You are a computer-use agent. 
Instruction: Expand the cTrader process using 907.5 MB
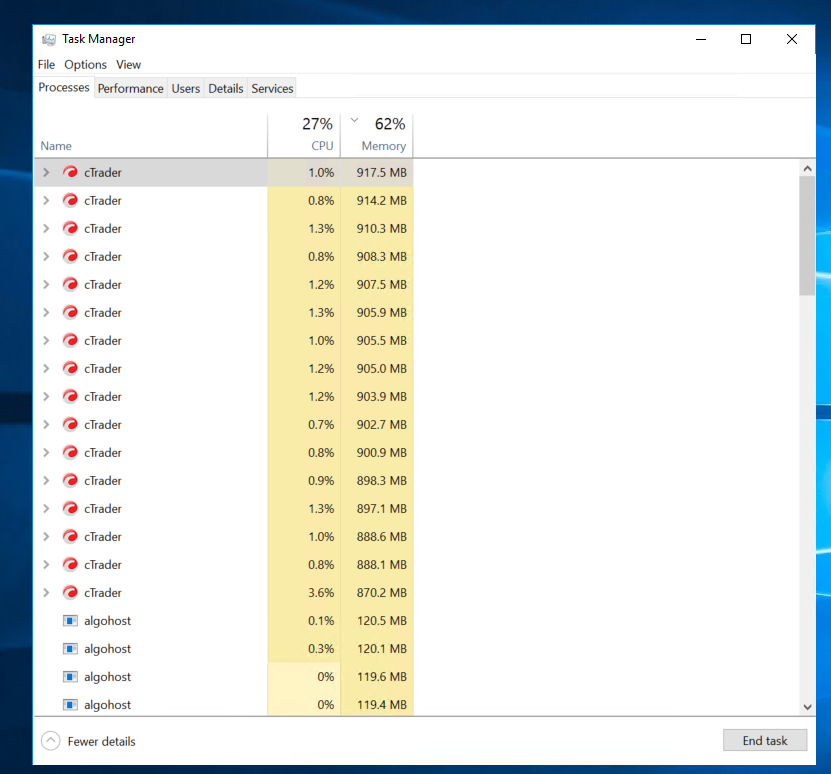click(46, 285)
